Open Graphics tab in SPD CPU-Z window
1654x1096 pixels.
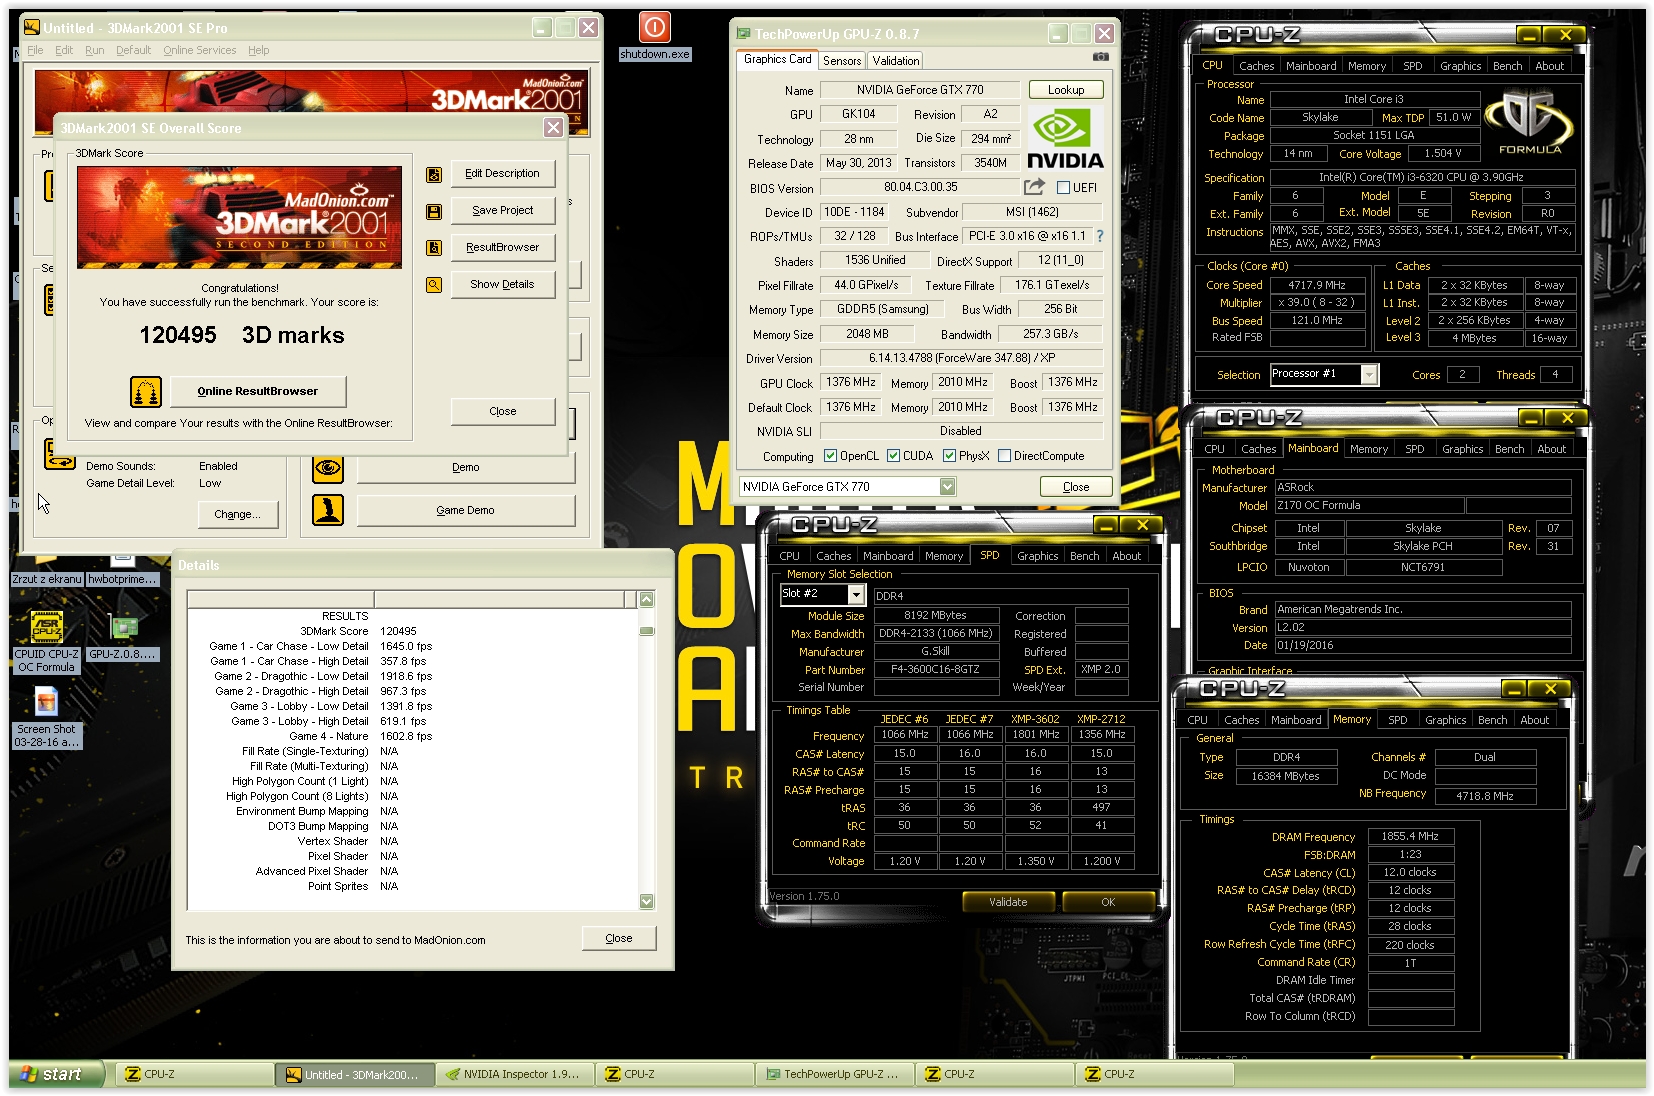tap(1037, 556)
